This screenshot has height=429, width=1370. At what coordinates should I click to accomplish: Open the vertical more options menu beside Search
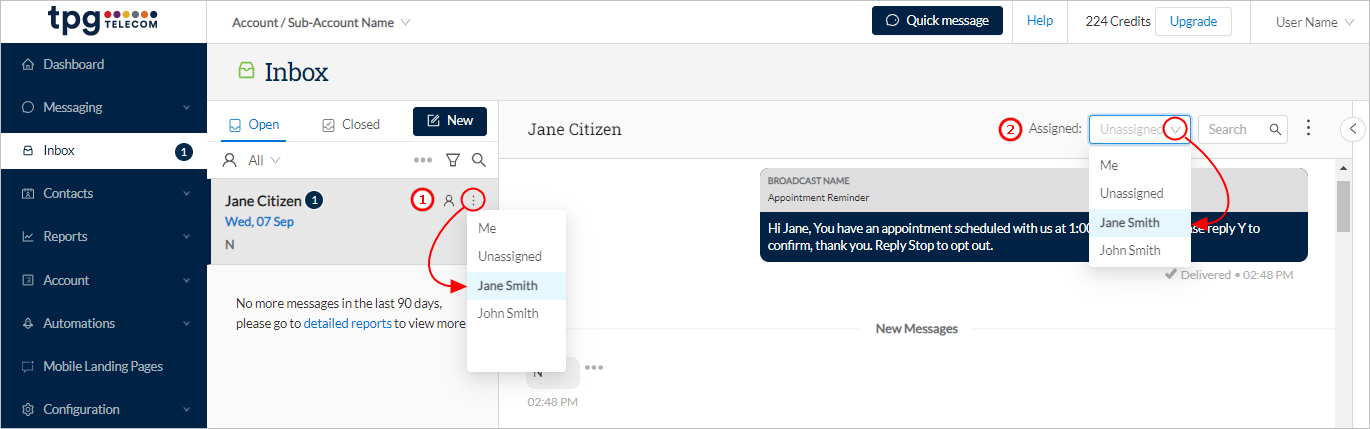tap(1308, 129)
